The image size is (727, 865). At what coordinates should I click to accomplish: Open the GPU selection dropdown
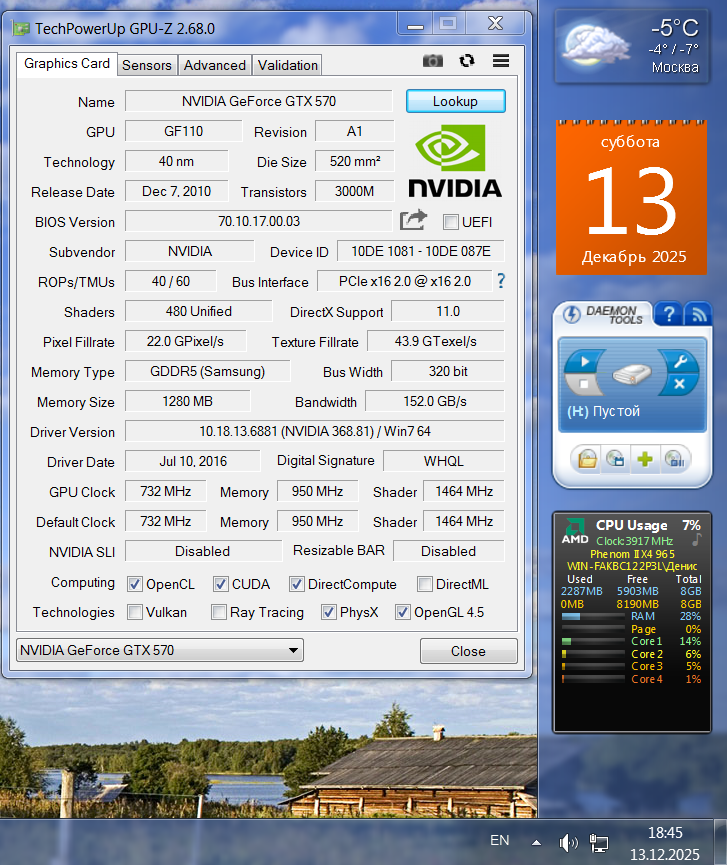tap(160, 650)
